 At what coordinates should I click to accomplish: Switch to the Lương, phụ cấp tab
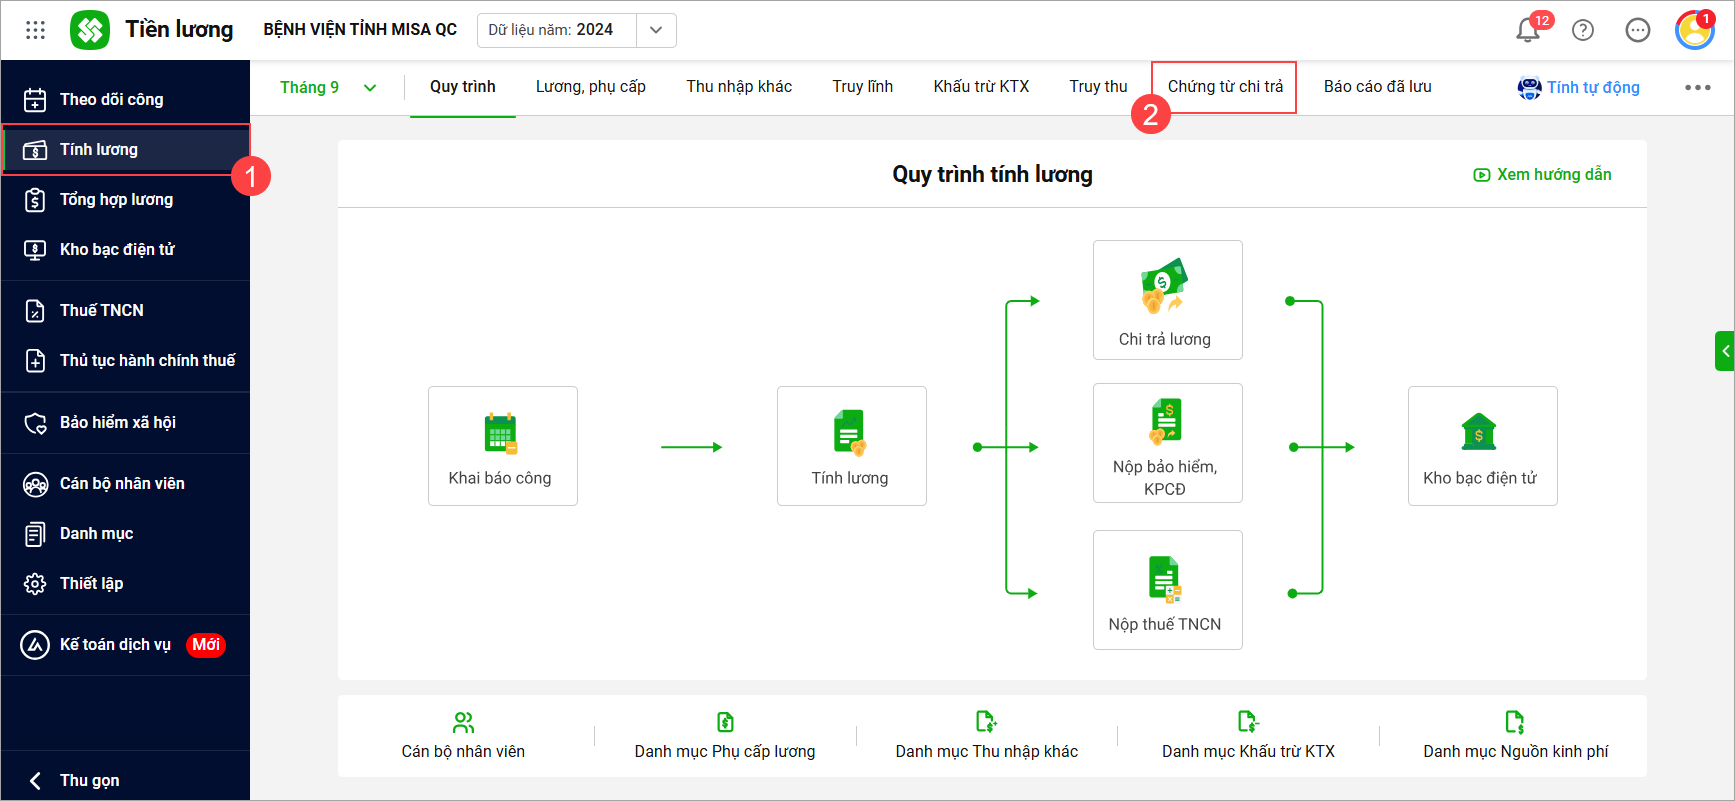[591, 87]
